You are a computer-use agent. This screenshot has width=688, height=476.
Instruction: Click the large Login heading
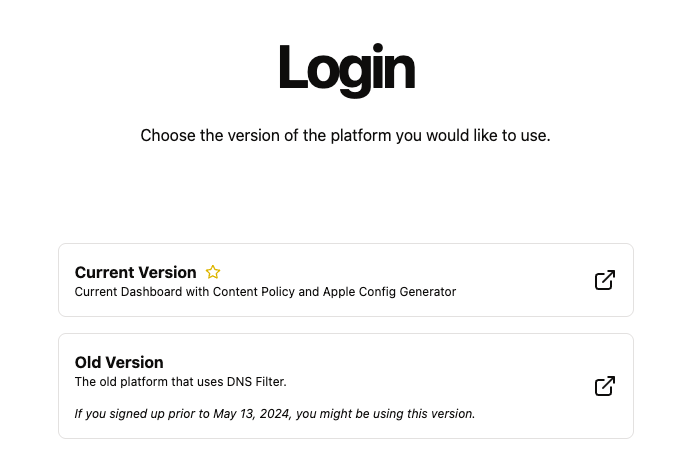(x=345, y=68)
